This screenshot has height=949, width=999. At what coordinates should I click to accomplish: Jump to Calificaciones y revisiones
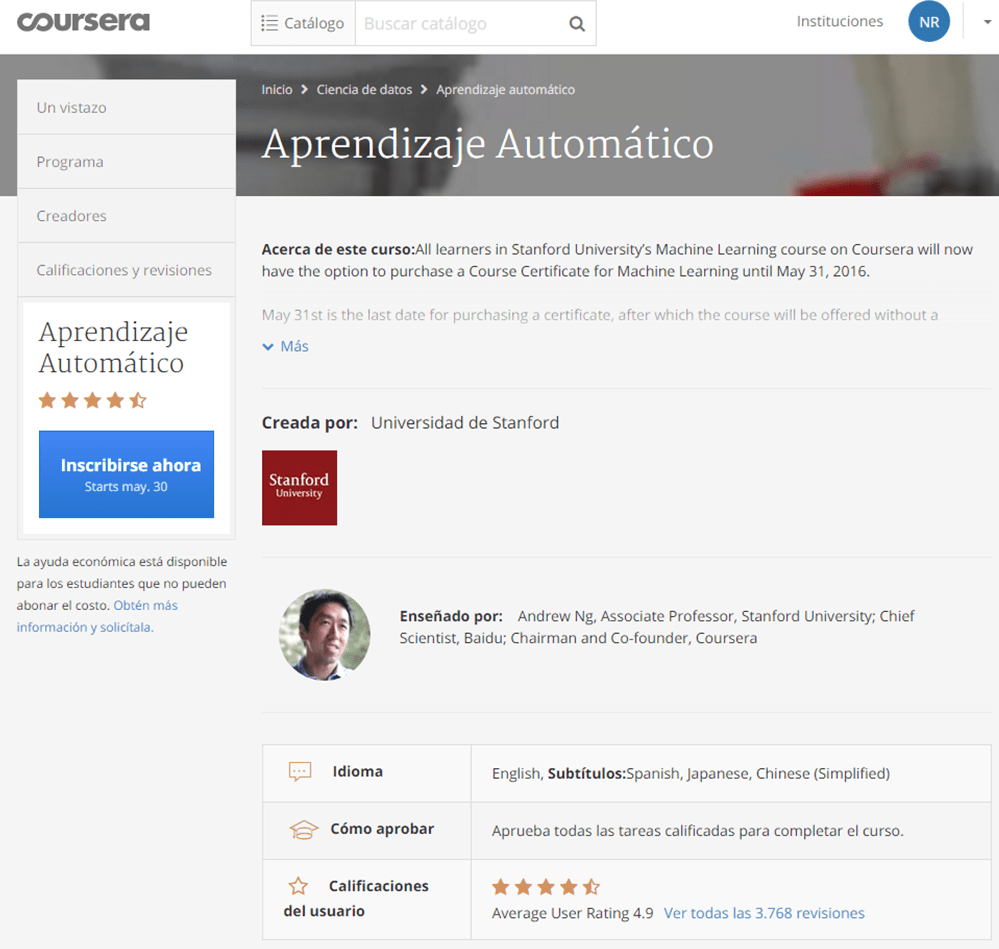(x=126, y=270)
